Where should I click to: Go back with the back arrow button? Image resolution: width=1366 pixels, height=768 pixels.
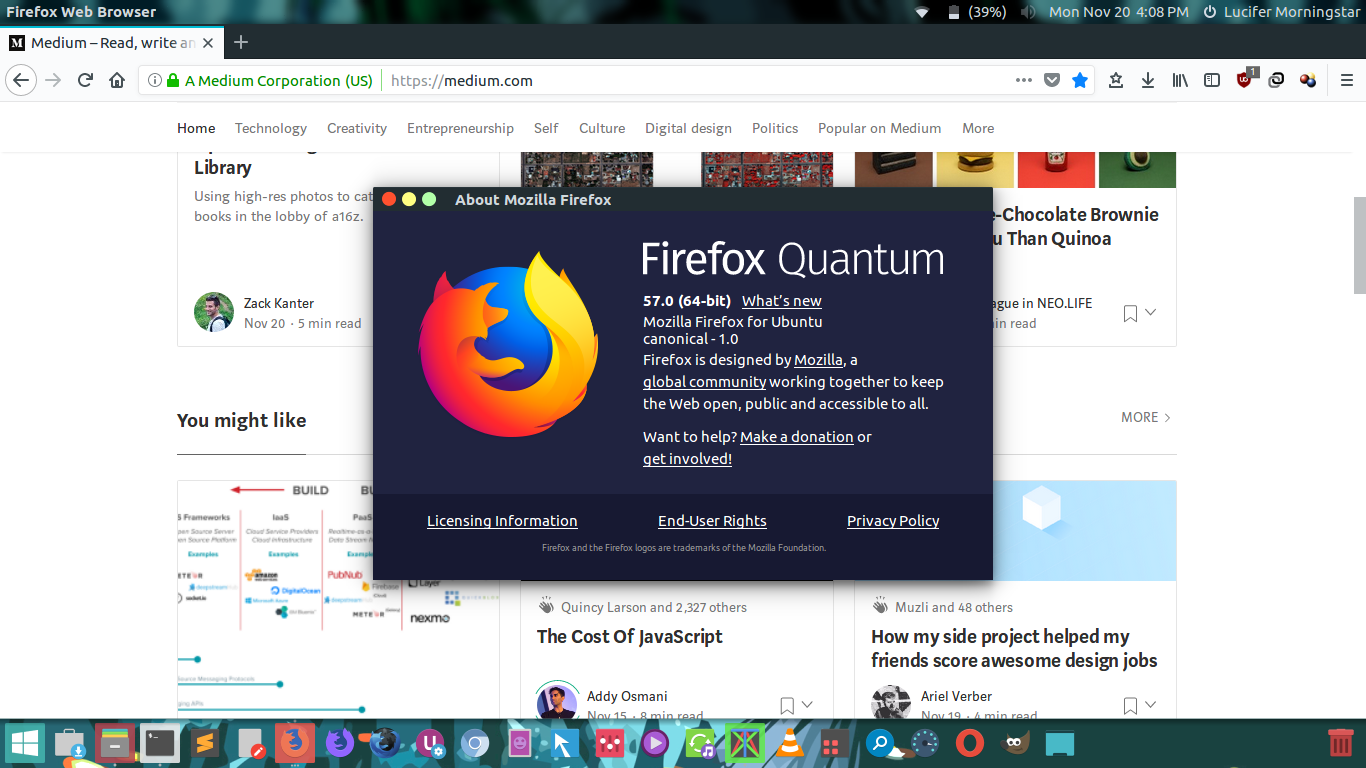(21, 80)
